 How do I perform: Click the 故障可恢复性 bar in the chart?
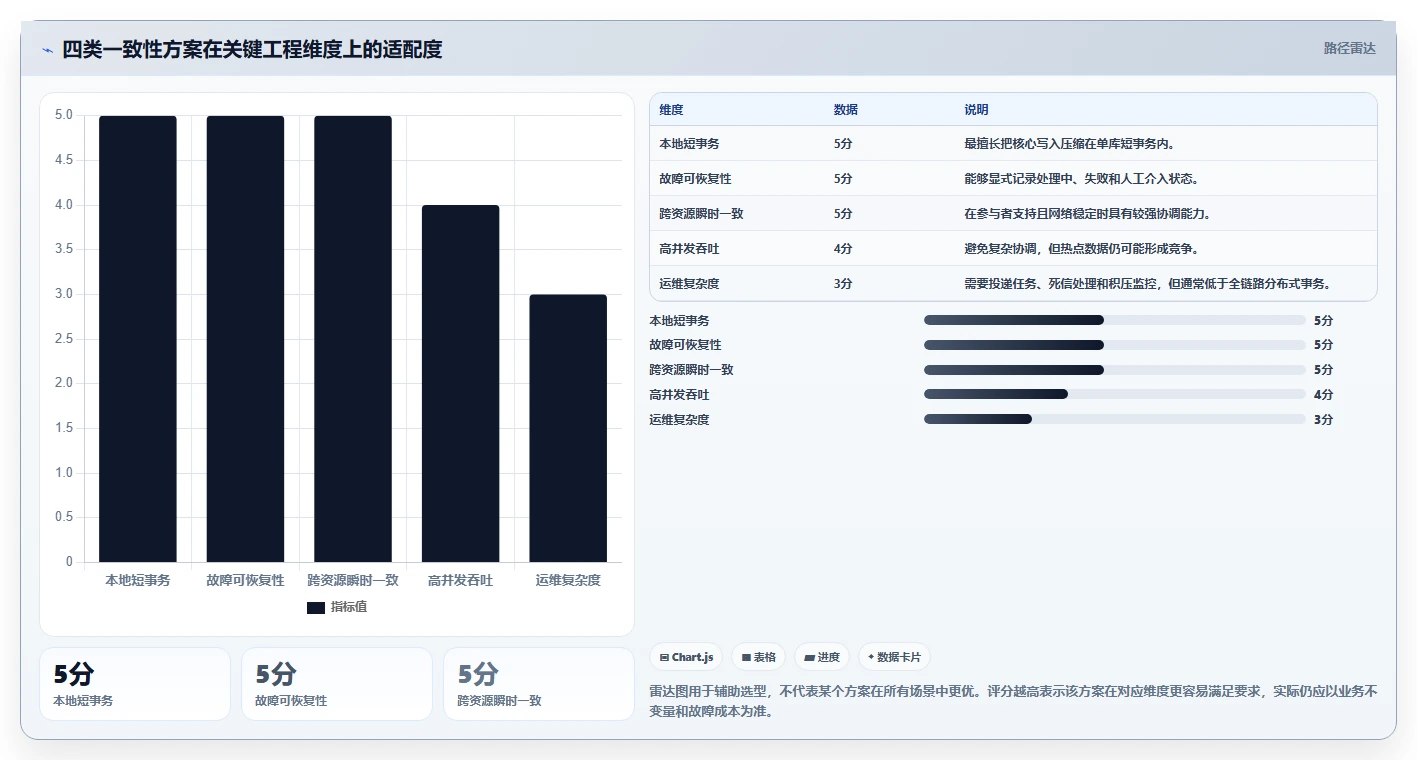point(245,339)
